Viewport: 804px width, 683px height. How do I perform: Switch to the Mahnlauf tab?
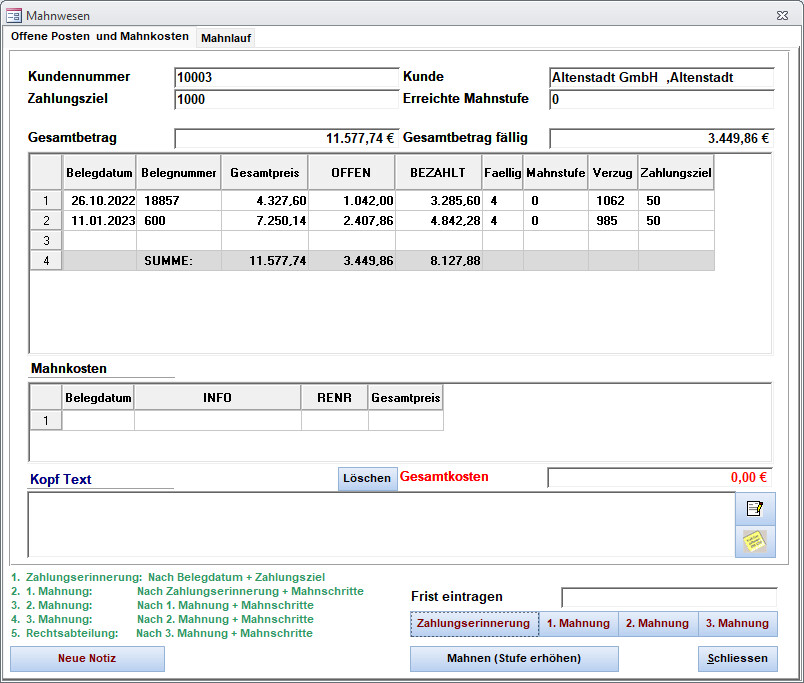click(226, 38)
